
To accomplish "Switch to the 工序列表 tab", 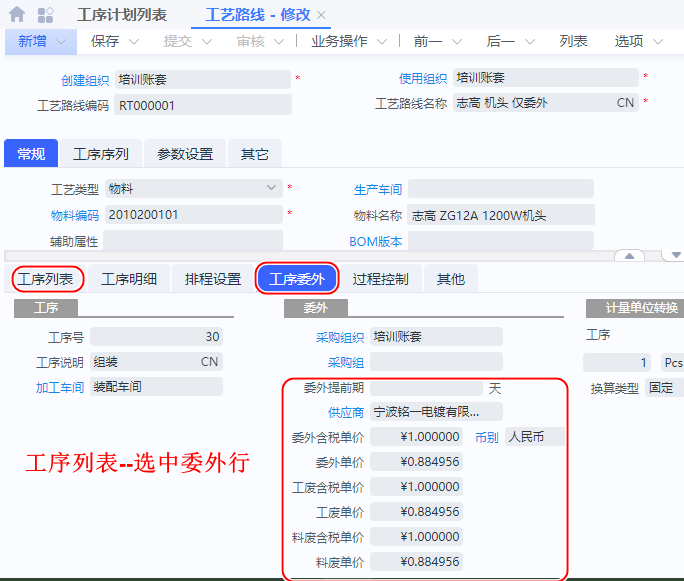I will coord(46,279).
